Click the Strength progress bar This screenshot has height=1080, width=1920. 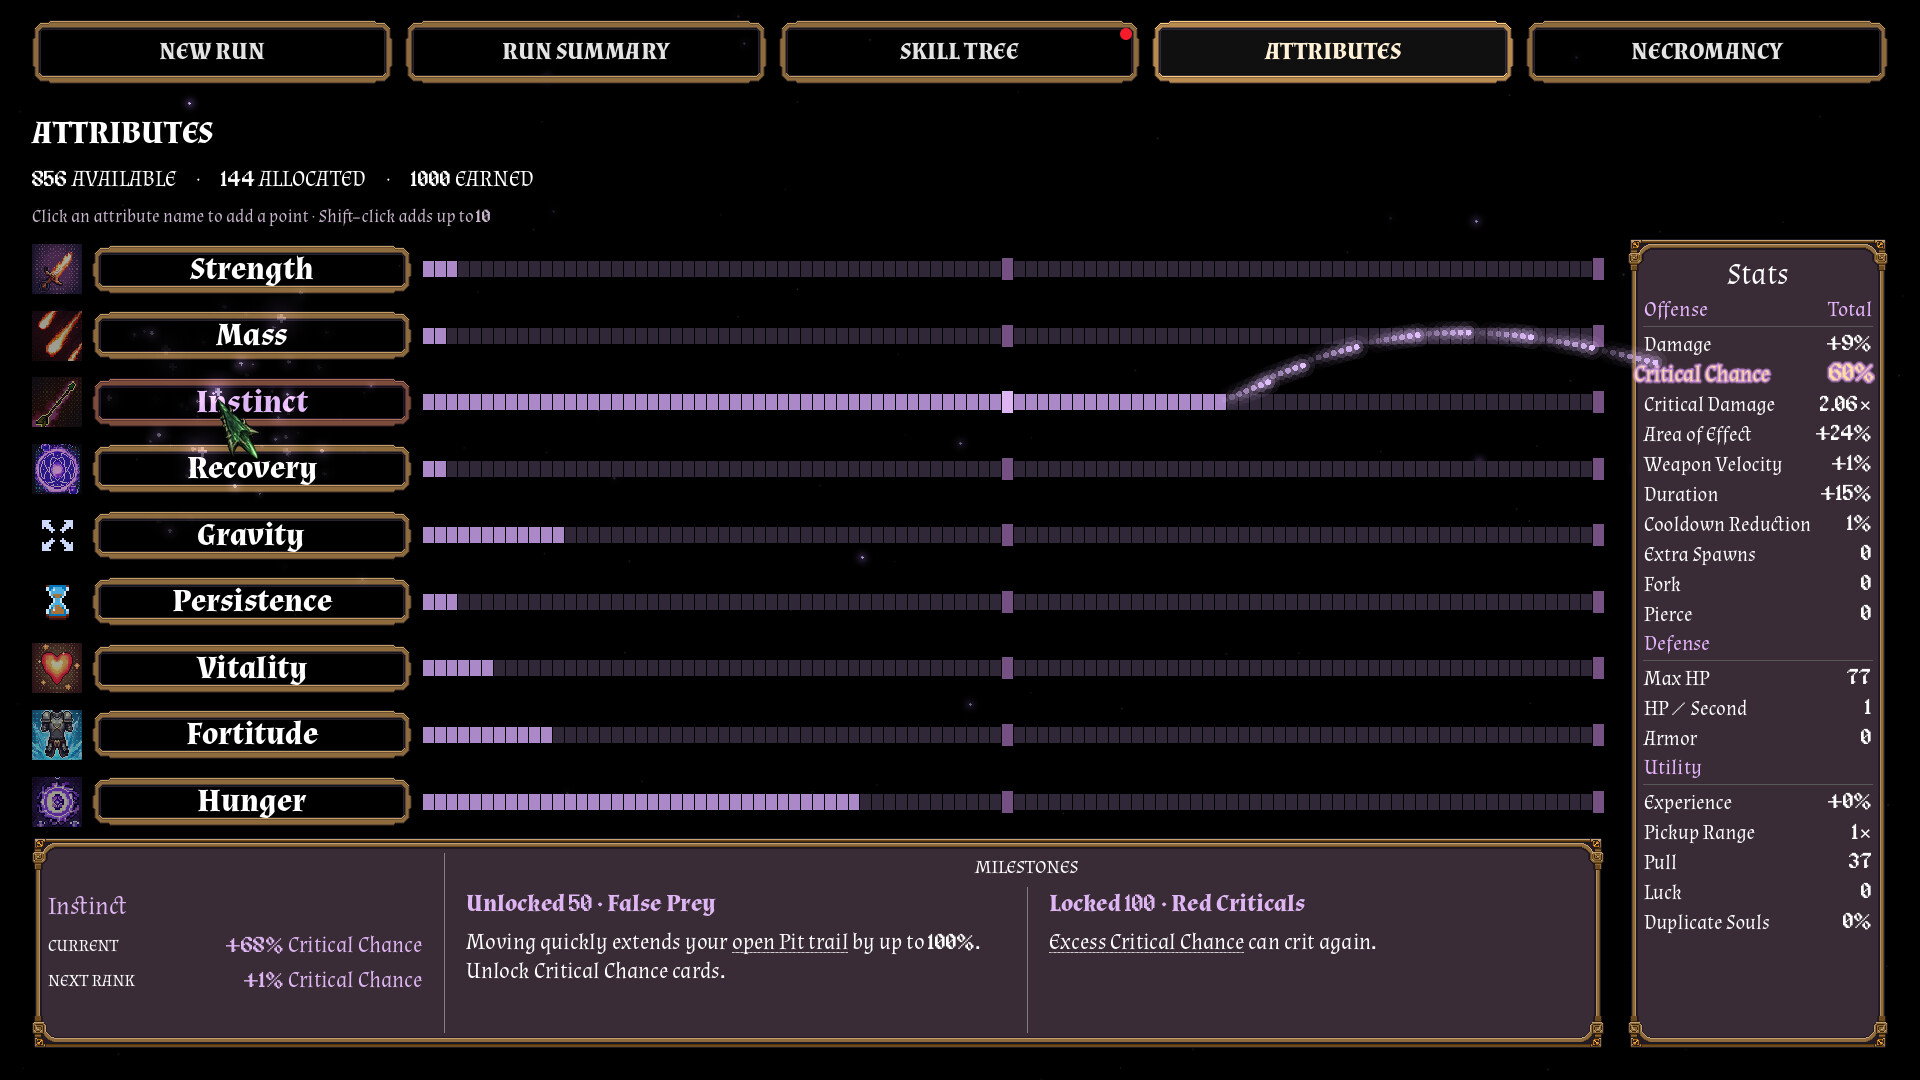pos(1013,269)
